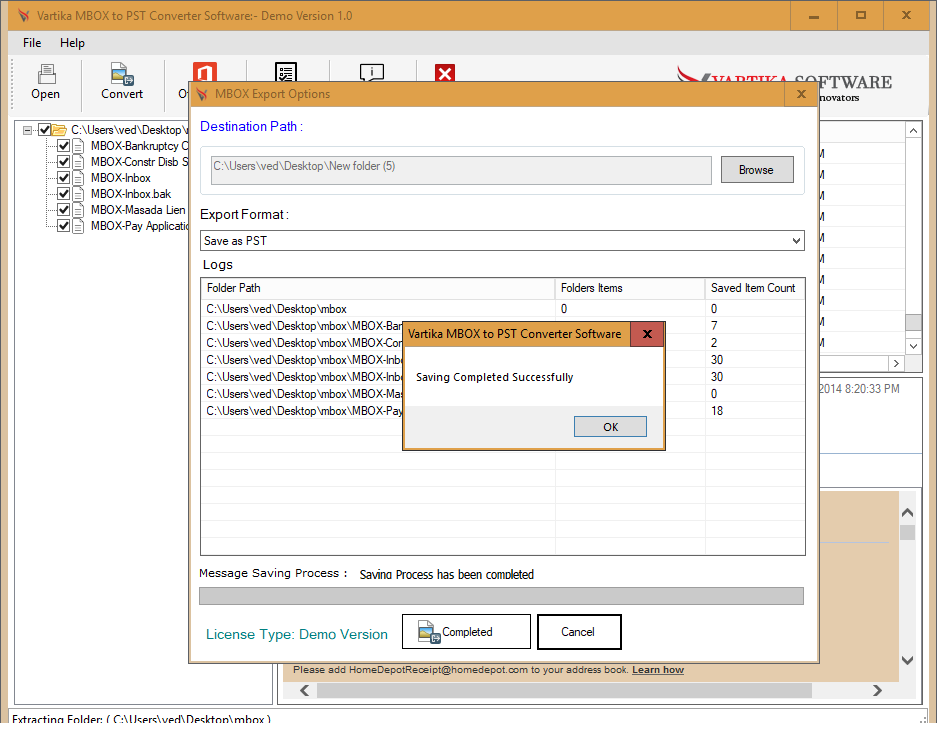Click the red Office icon in toolbar
The height and width of the screenshot is (738, 937).
pos(205,72)
